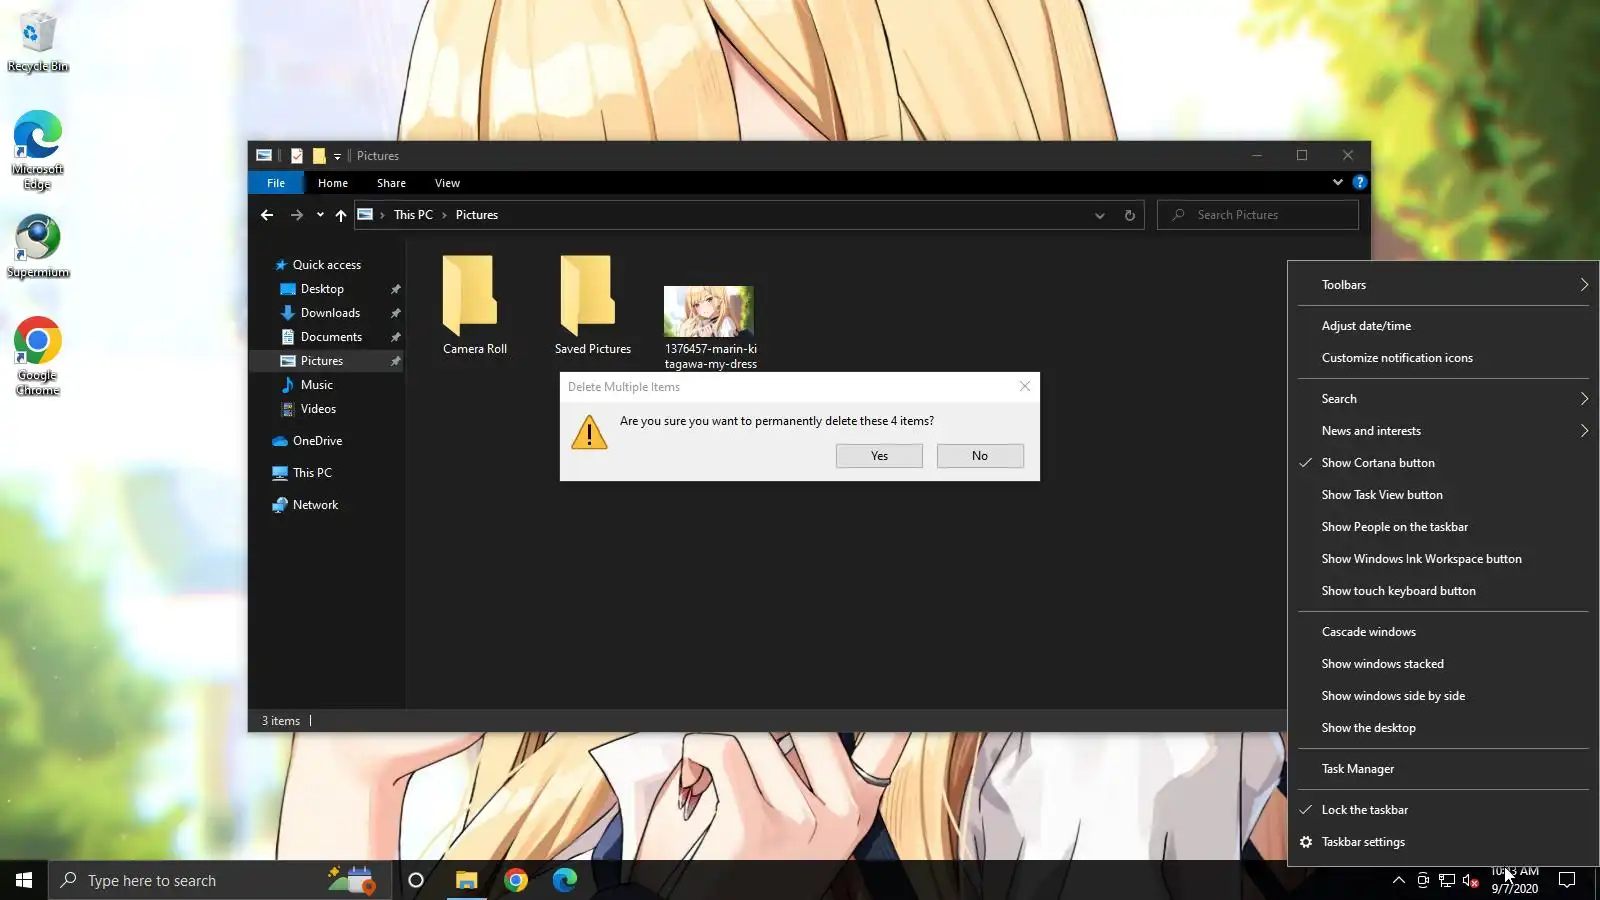This screenshot has width=1600, height=900.
Task: Enable Show Windows Ink Workspace button
Action: click(1443, 559)
